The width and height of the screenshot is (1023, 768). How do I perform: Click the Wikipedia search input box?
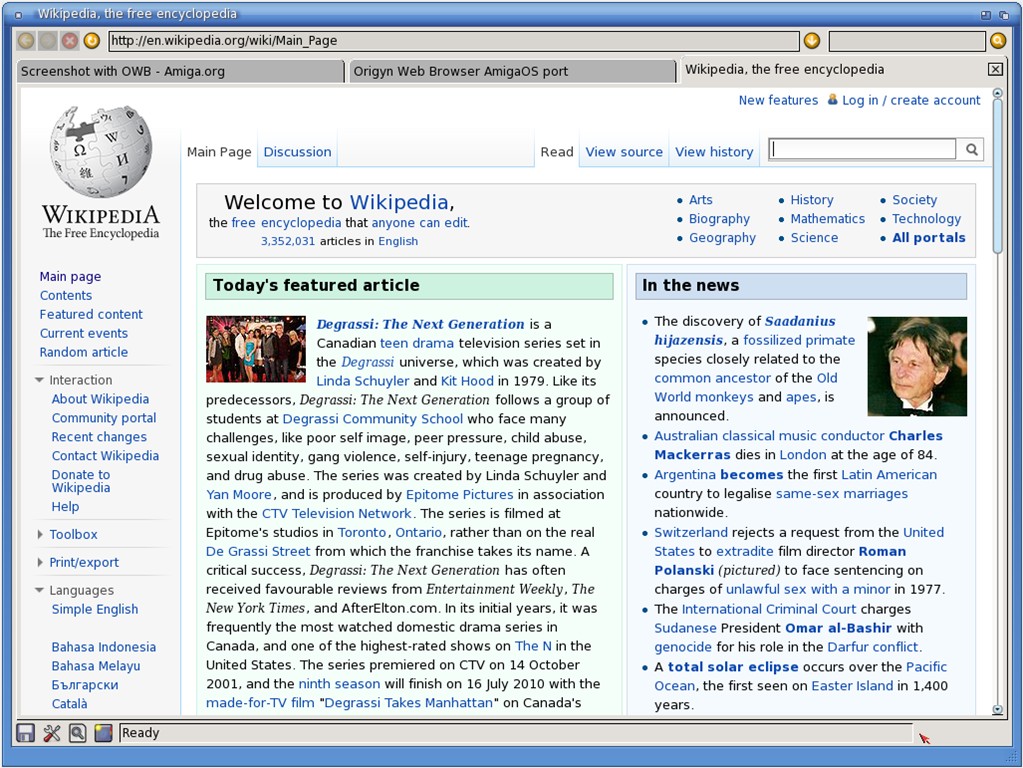863,149
